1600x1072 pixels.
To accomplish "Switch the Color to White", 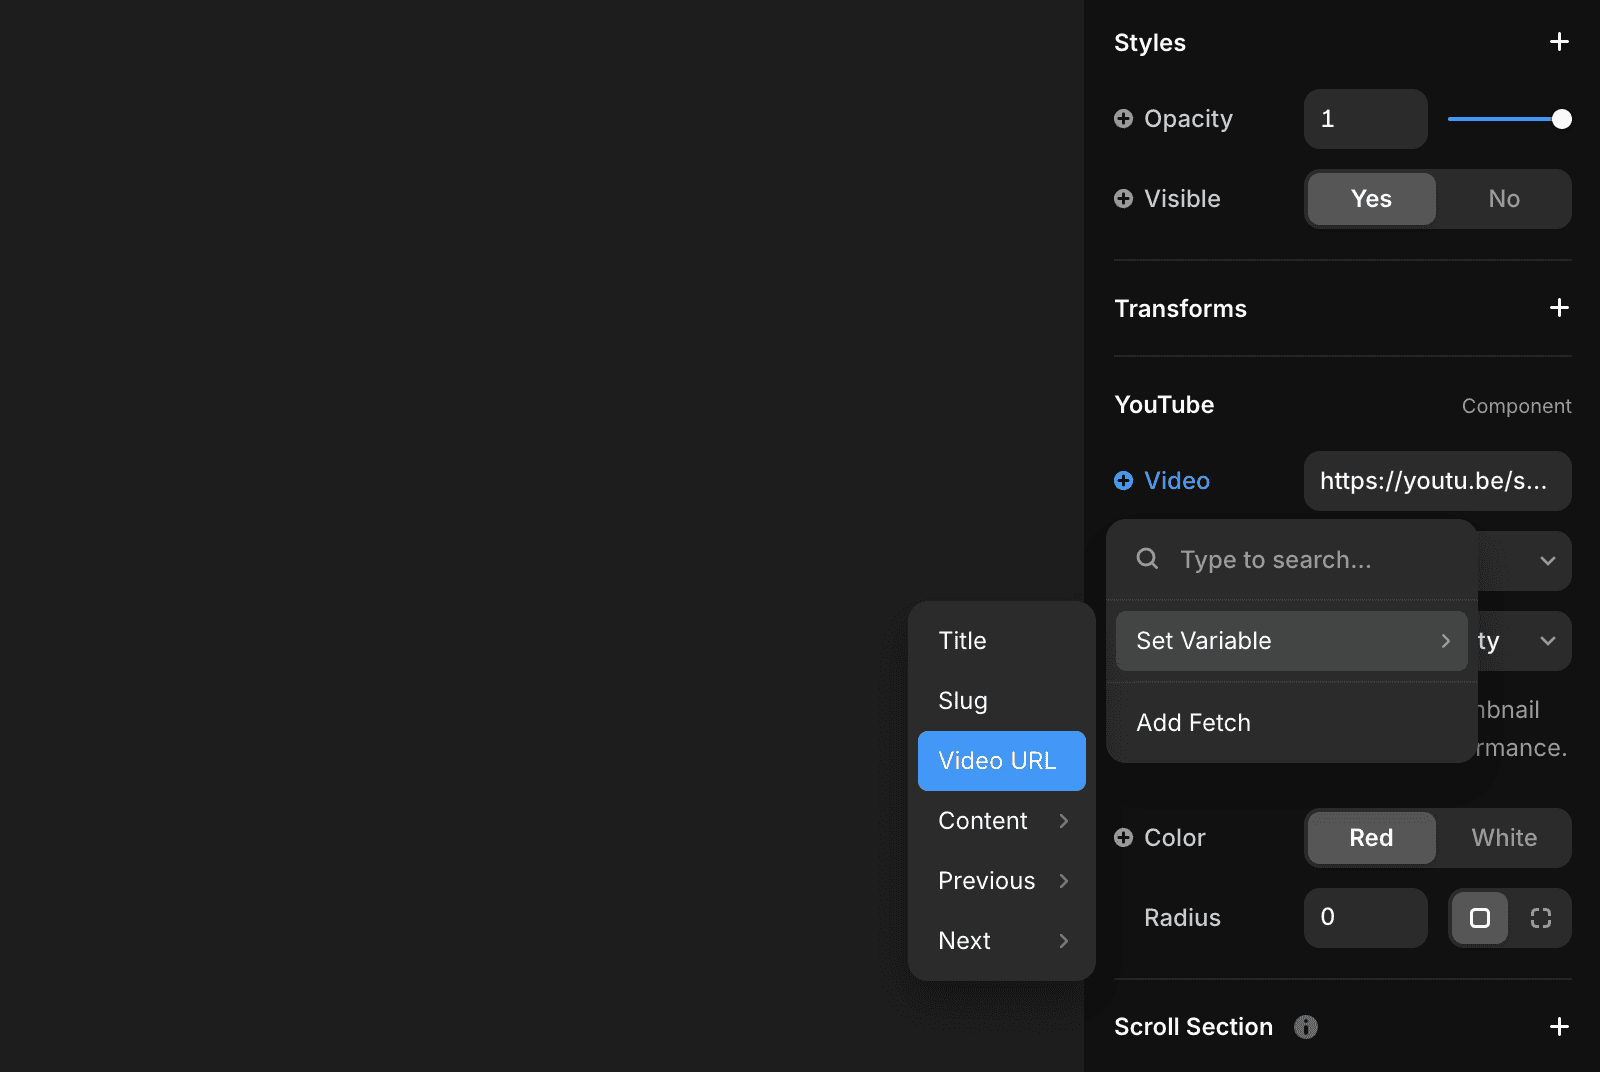I will pos(1503,838).
